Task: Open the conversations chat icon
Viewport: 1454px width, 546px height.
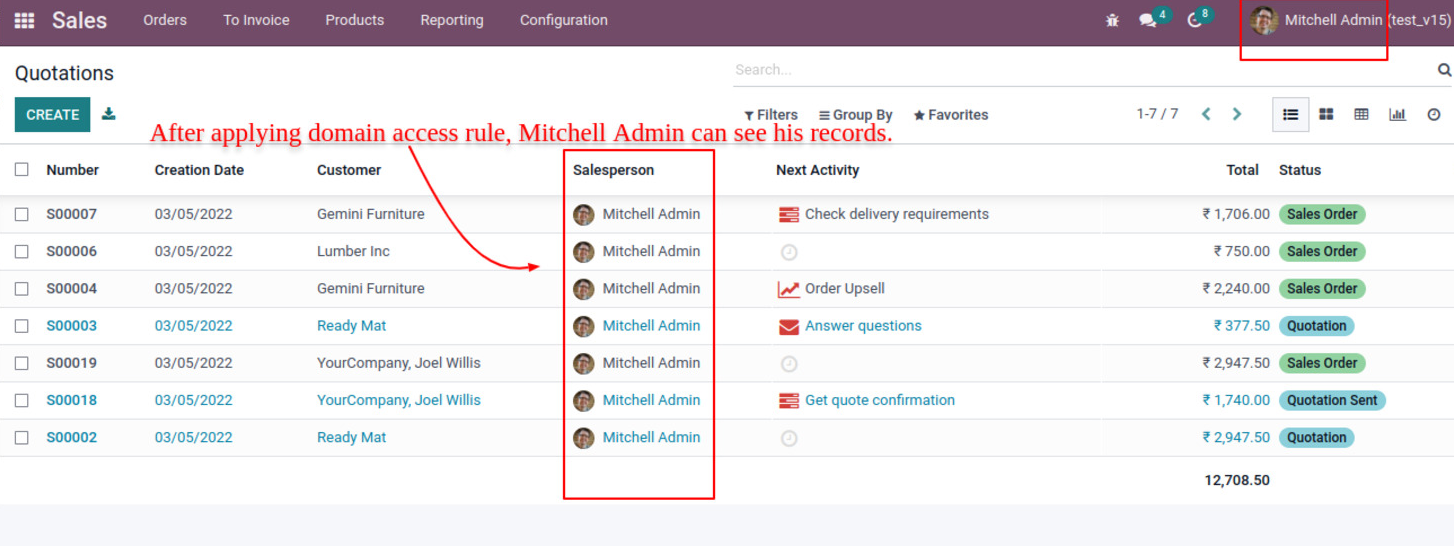Action: (x=1148, y=20)
